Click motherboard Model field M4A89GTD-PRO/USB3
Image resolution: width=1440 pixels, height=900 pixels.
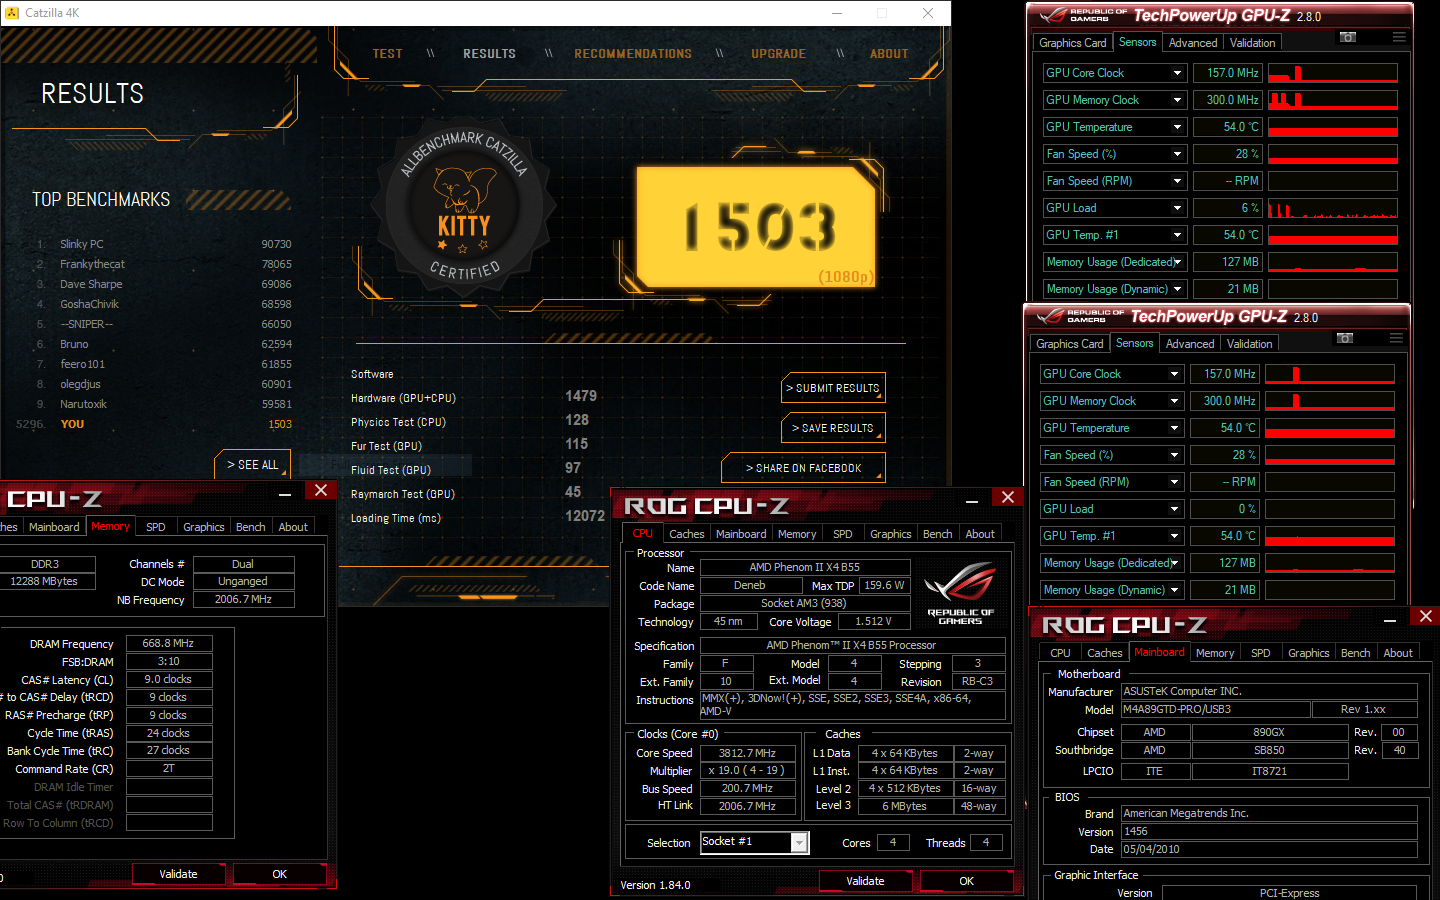pos(1215,710)
